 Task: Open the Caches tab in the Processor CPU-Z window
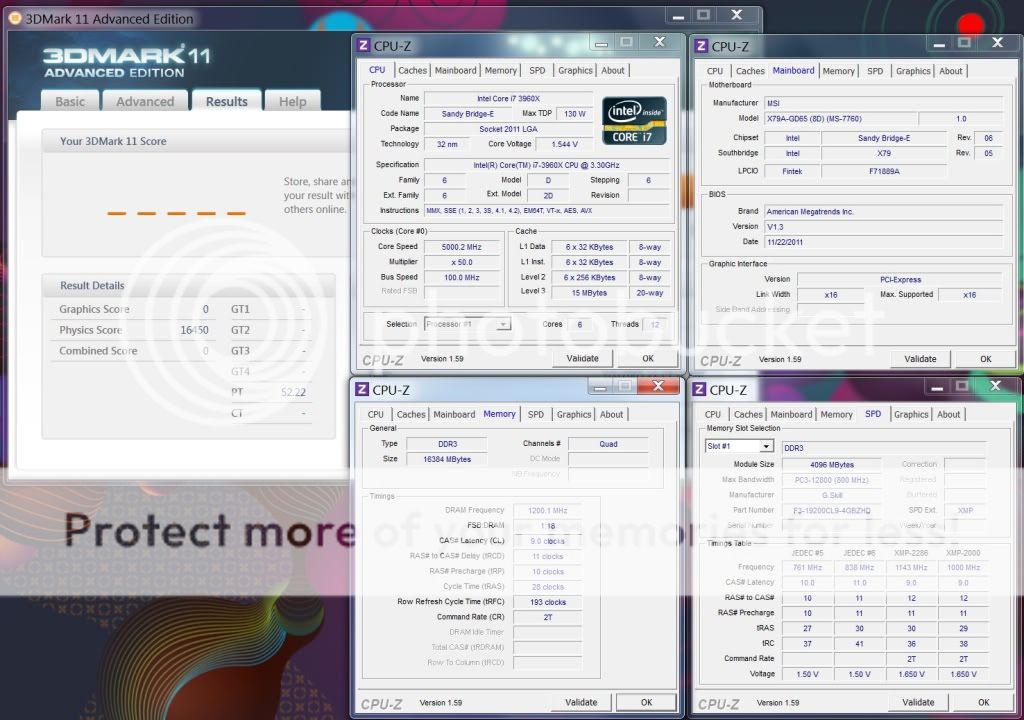(x=412, y=71)
